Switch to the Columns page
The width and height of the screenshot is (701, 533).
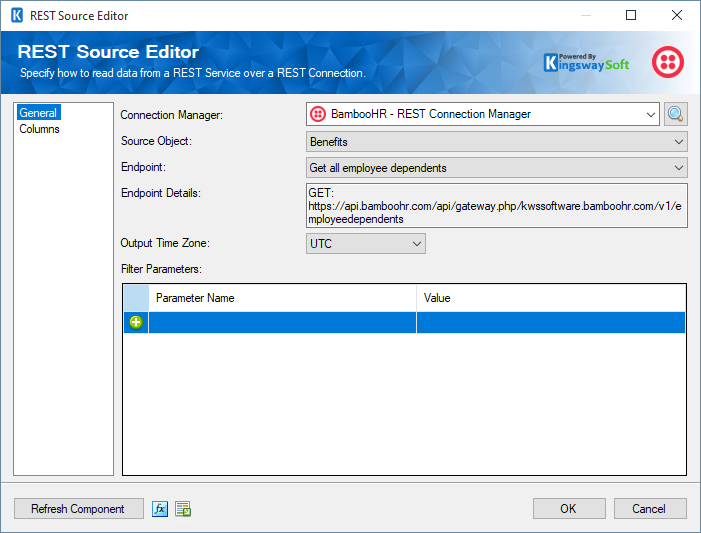pos(39,129)
